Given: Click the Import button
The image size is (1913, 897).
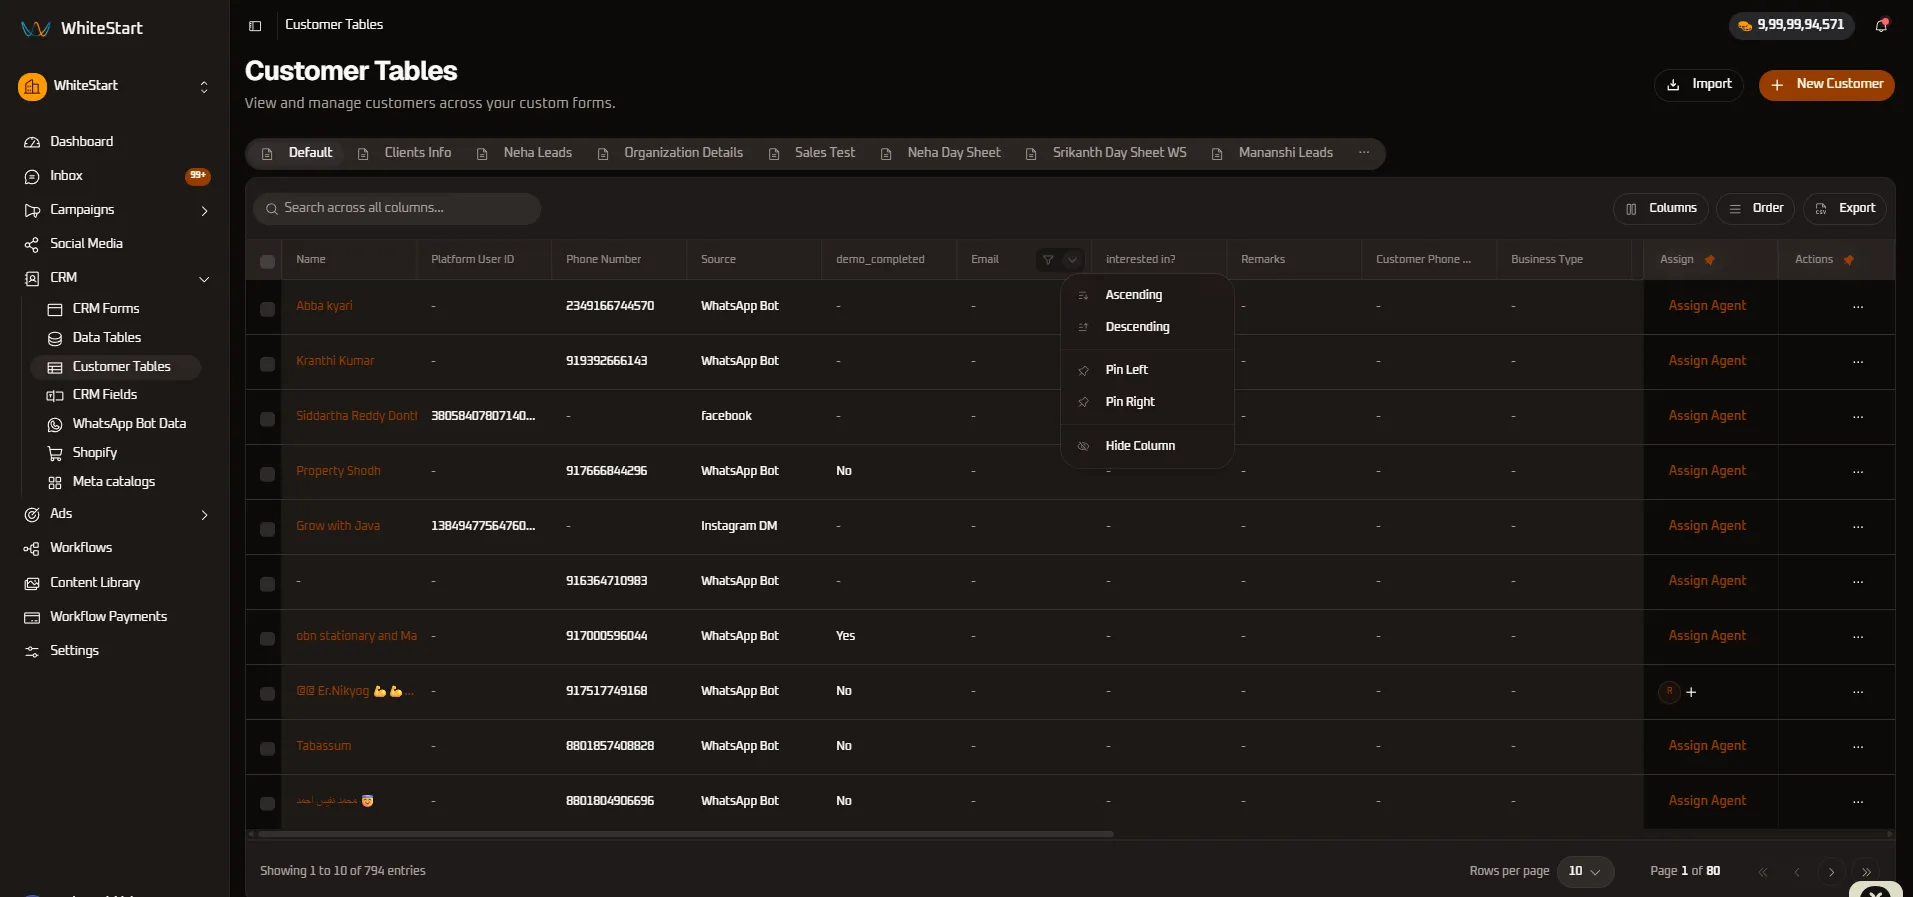Looking at the screenshot, I should (x=1698, y=85).
